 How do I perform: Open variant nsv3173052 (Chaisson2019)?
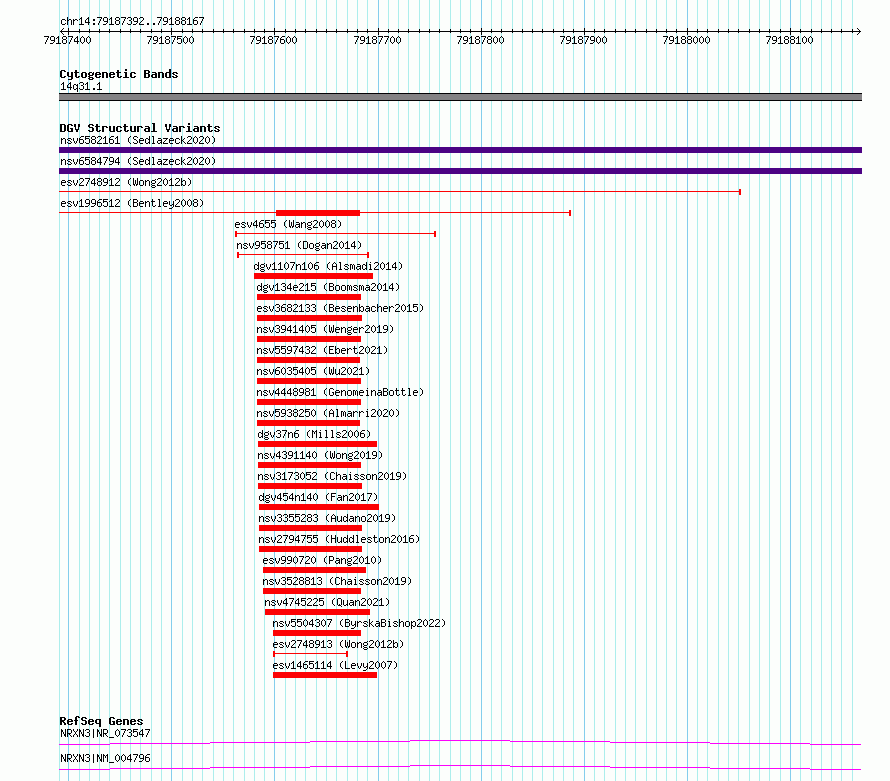[x=332, y=476]
